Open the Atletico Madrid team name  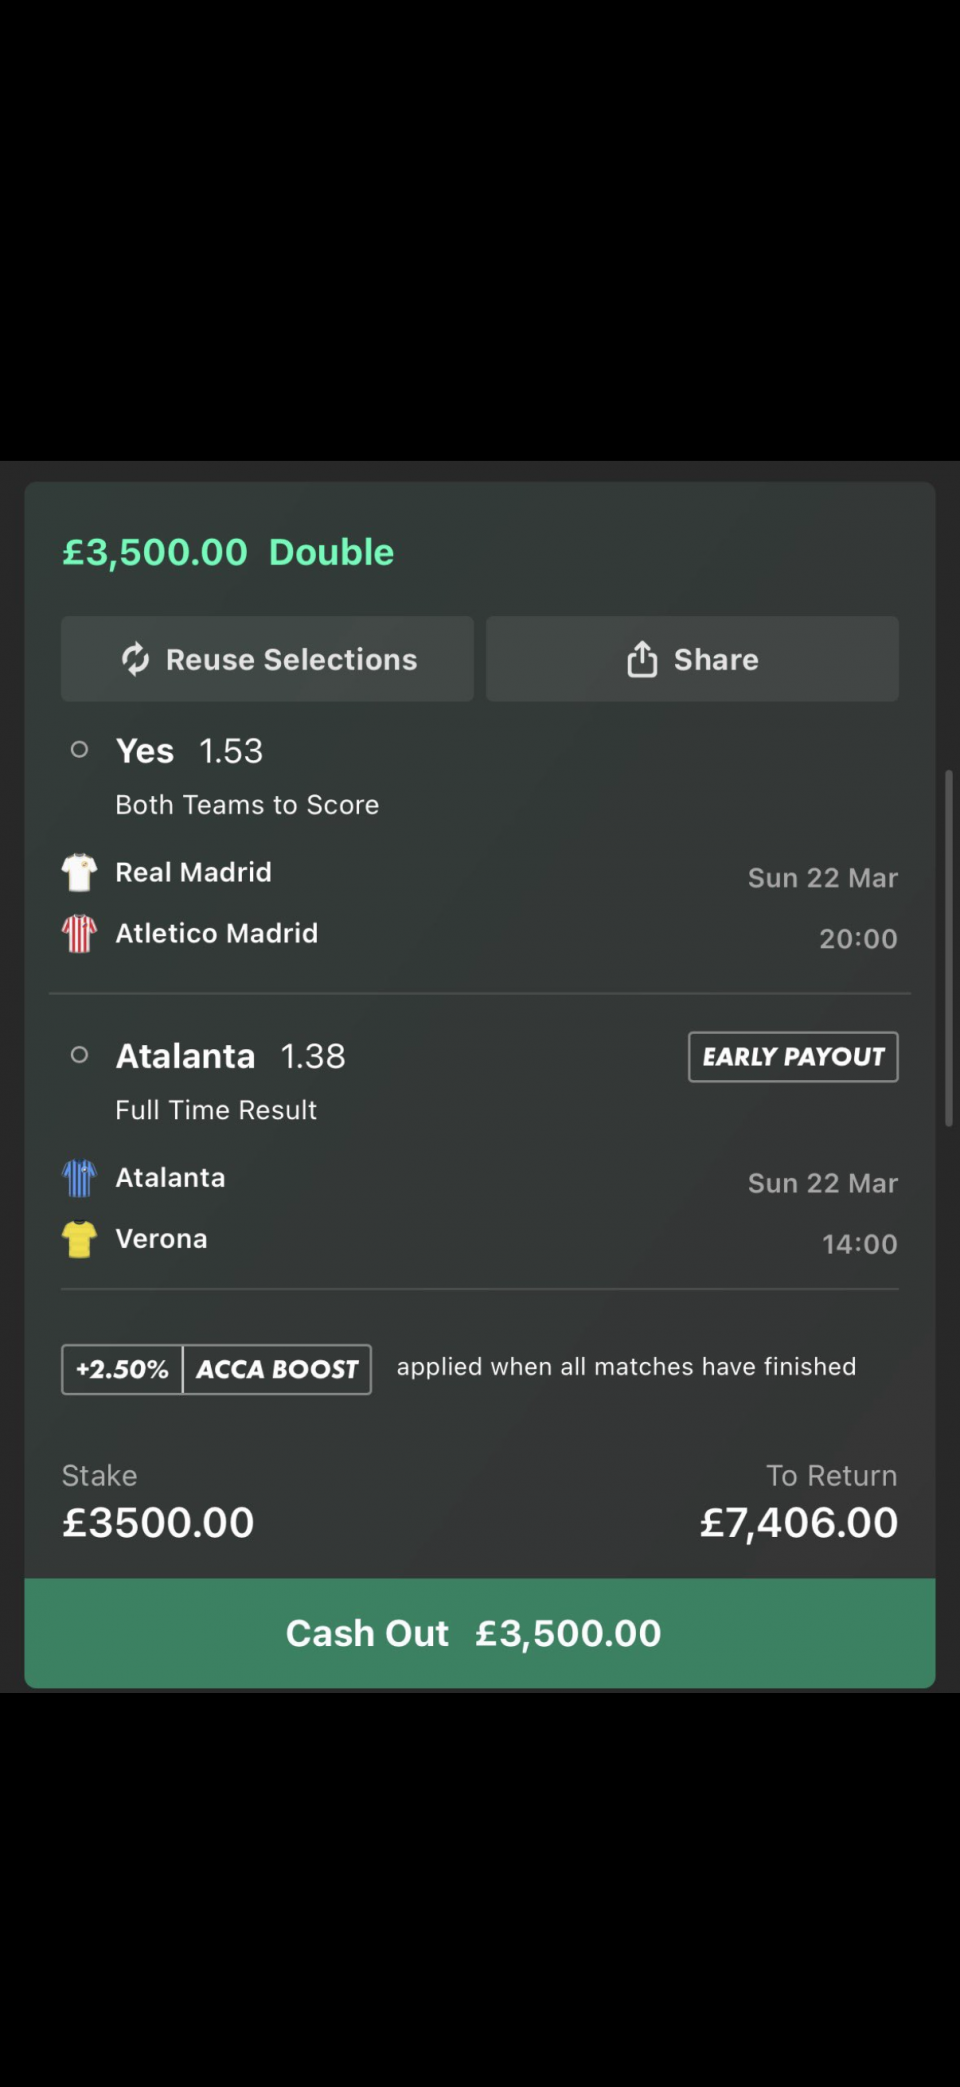pos(216,934)
